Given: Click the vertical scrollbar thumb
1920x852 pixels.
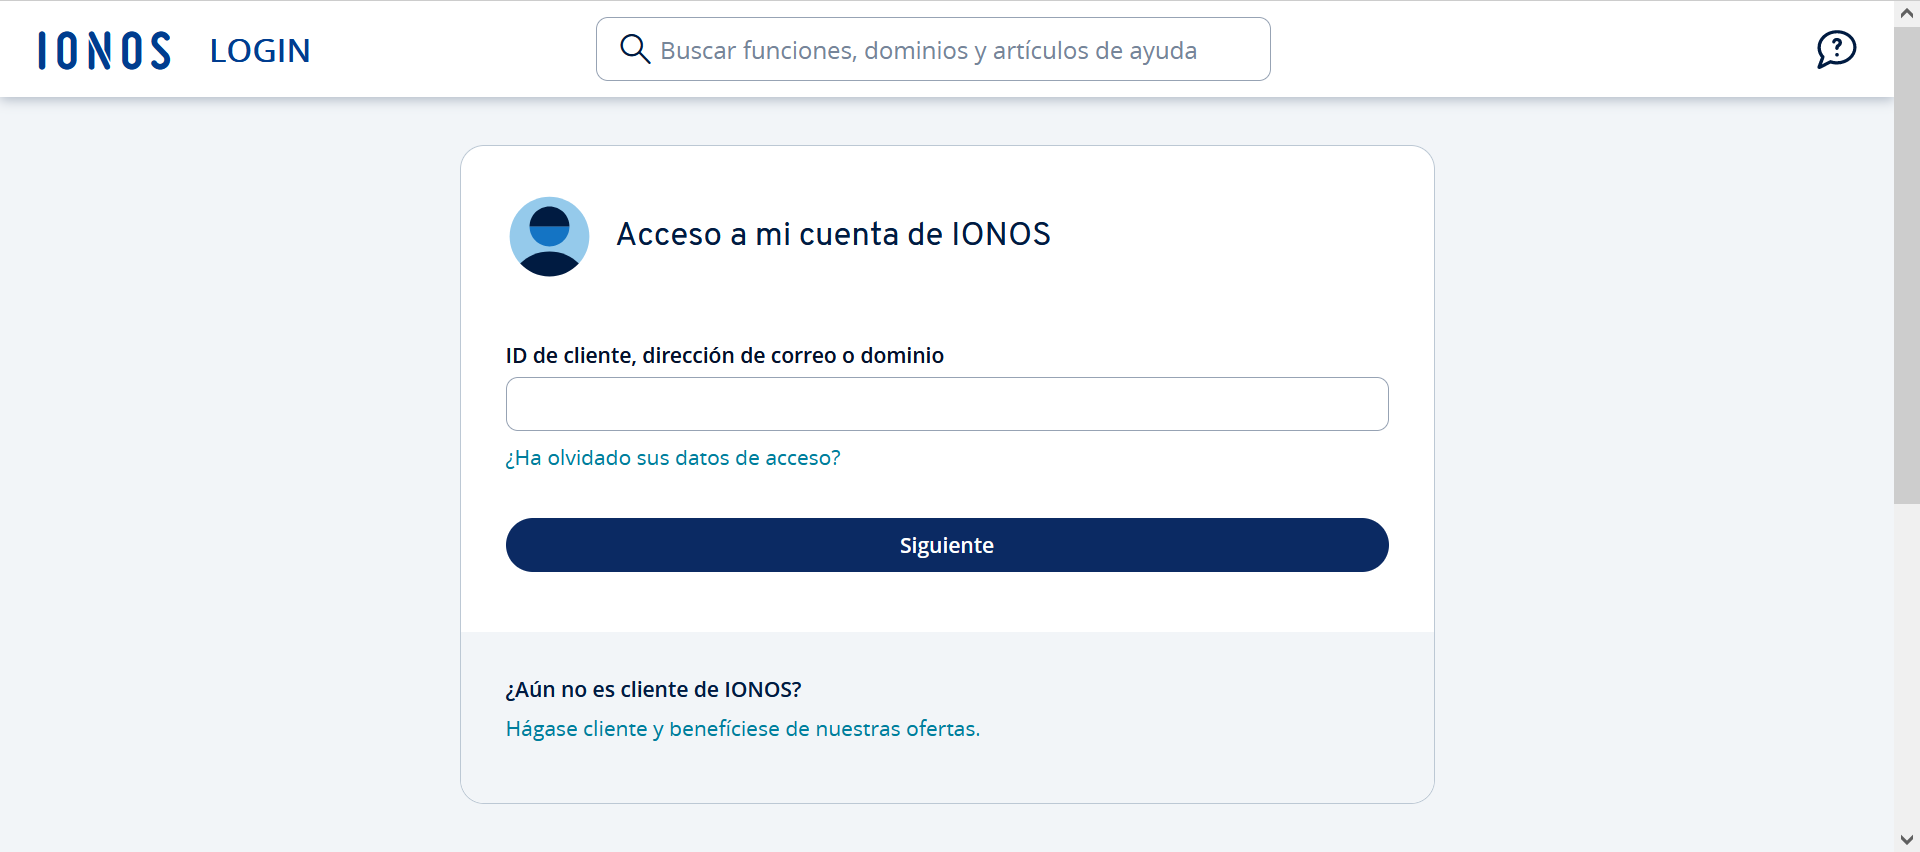Looking at the screenshot, I should click(x=1907, y=265).
